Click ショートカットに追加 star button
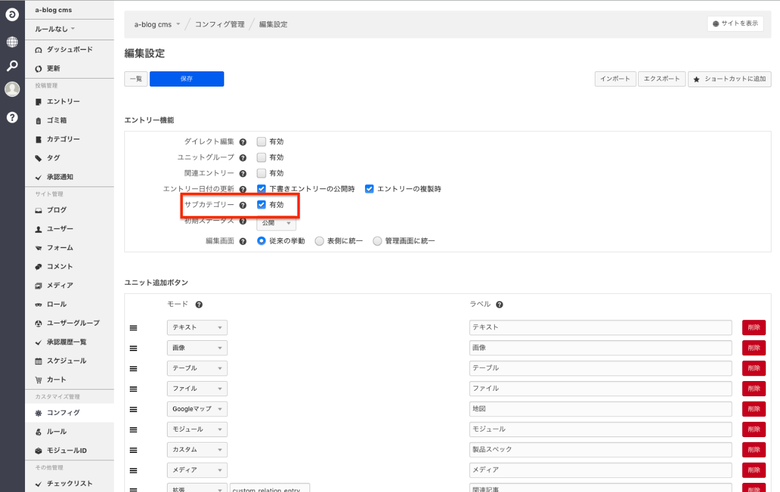This screenshot has width=780, height=492. tap(729, 79)
